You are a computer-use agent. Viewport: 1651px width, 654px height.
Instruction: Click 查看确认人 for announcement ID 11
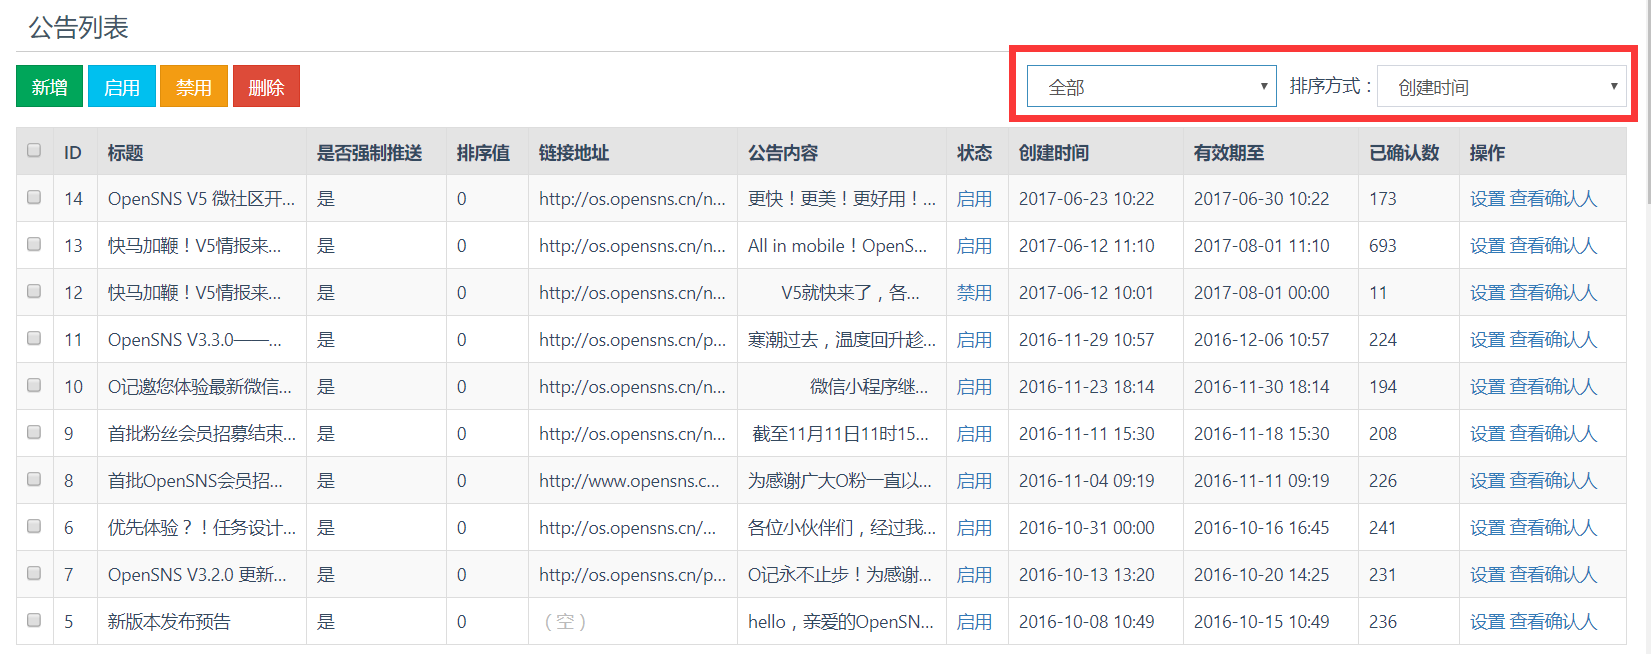click(1553, 340)
